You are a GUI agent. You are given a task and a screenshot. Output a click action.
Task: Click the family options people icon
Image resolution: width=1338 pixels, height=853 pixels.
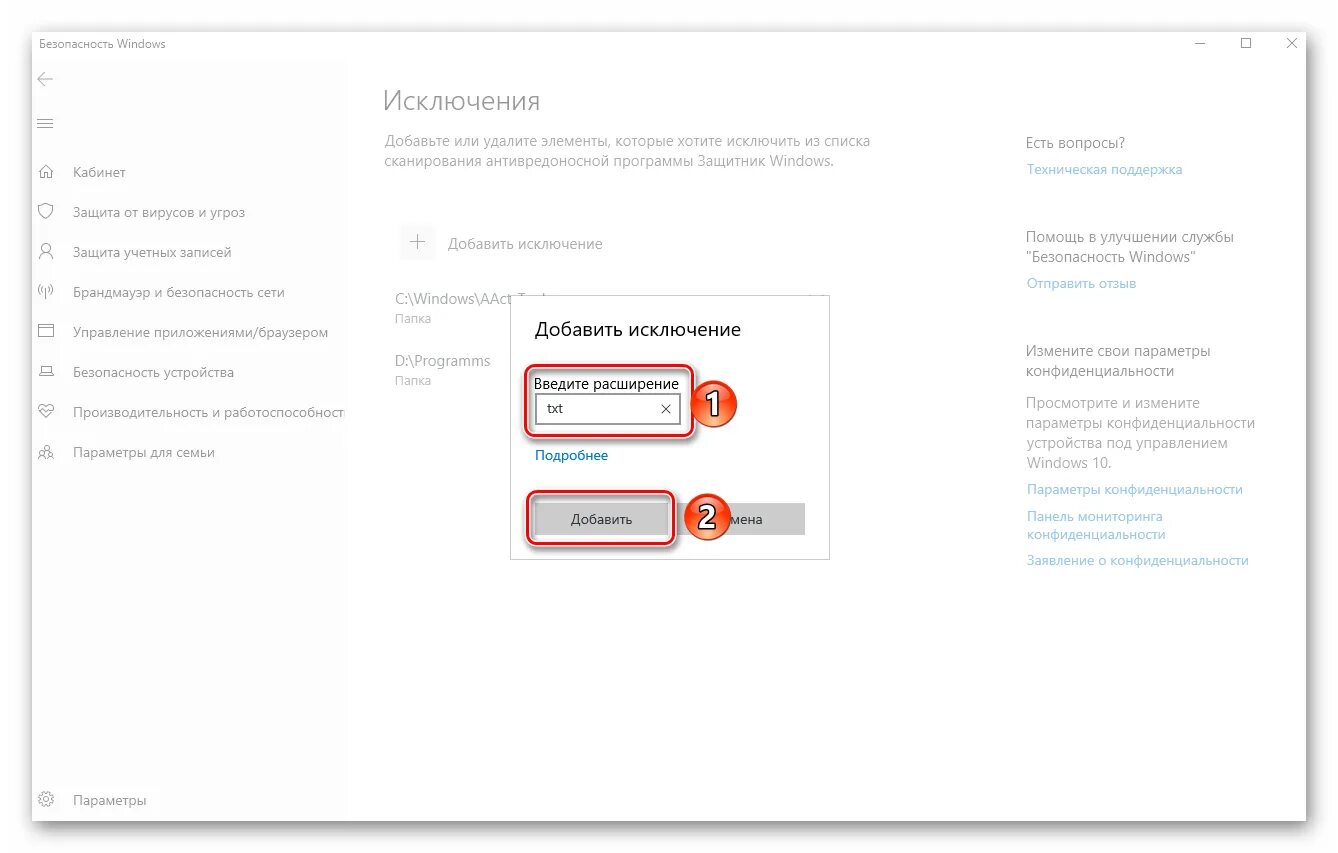45,452
